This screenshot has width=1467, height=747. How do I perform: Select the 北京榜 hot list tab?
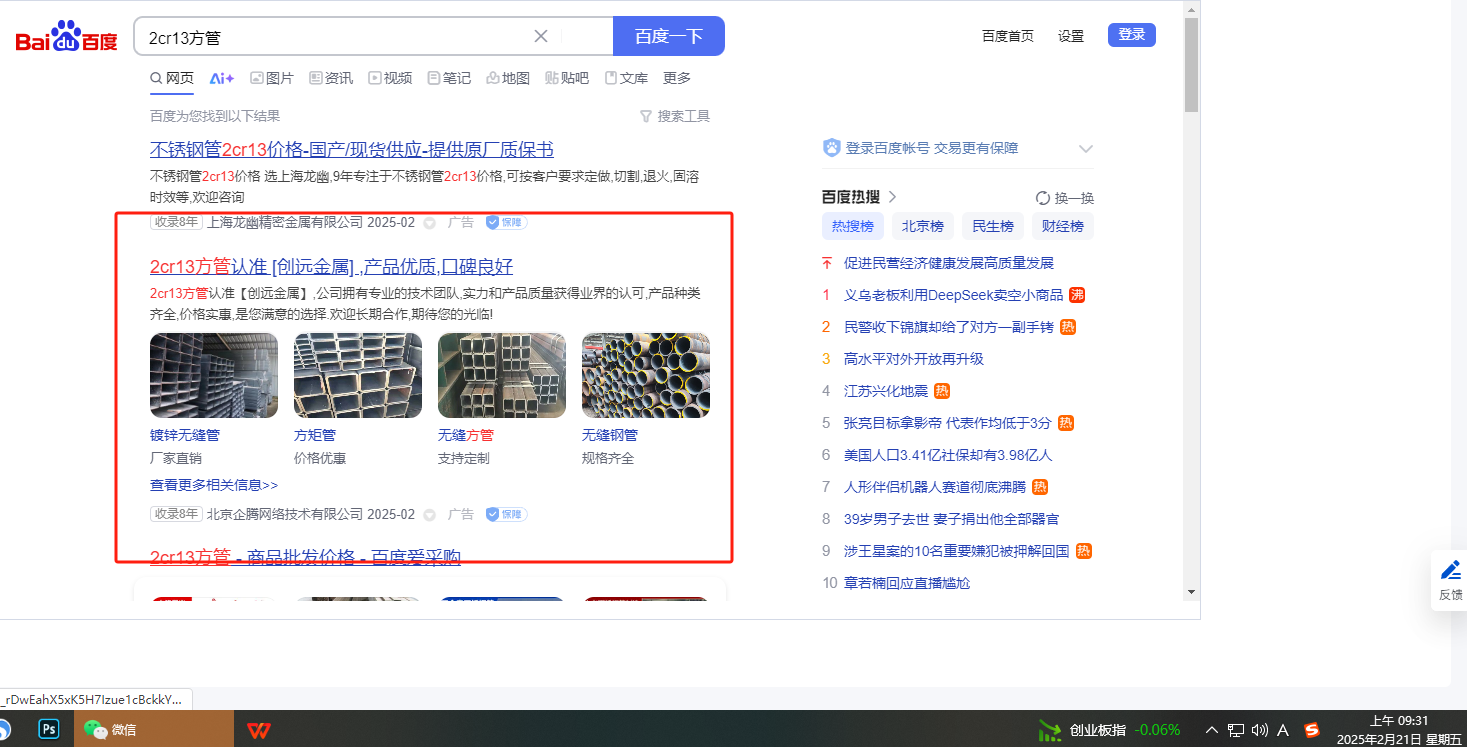922,226
